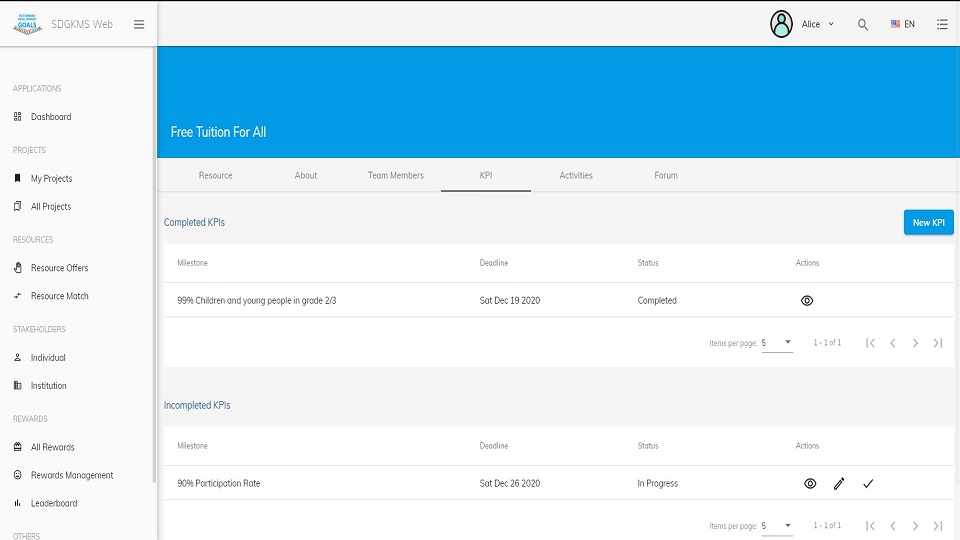
Task: Edit the 90% Participation Rate KPI
Action: pyautogui.click(x=839, y=484)
